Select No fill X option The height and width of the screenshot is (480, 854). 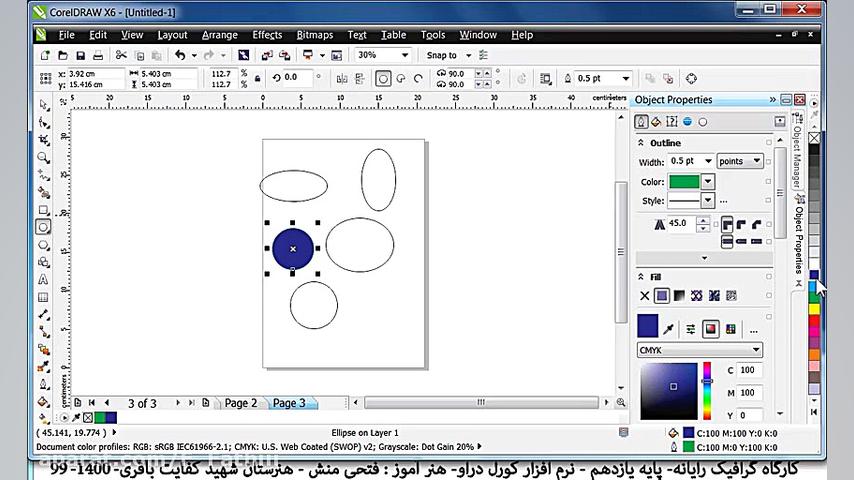[644, 296]
